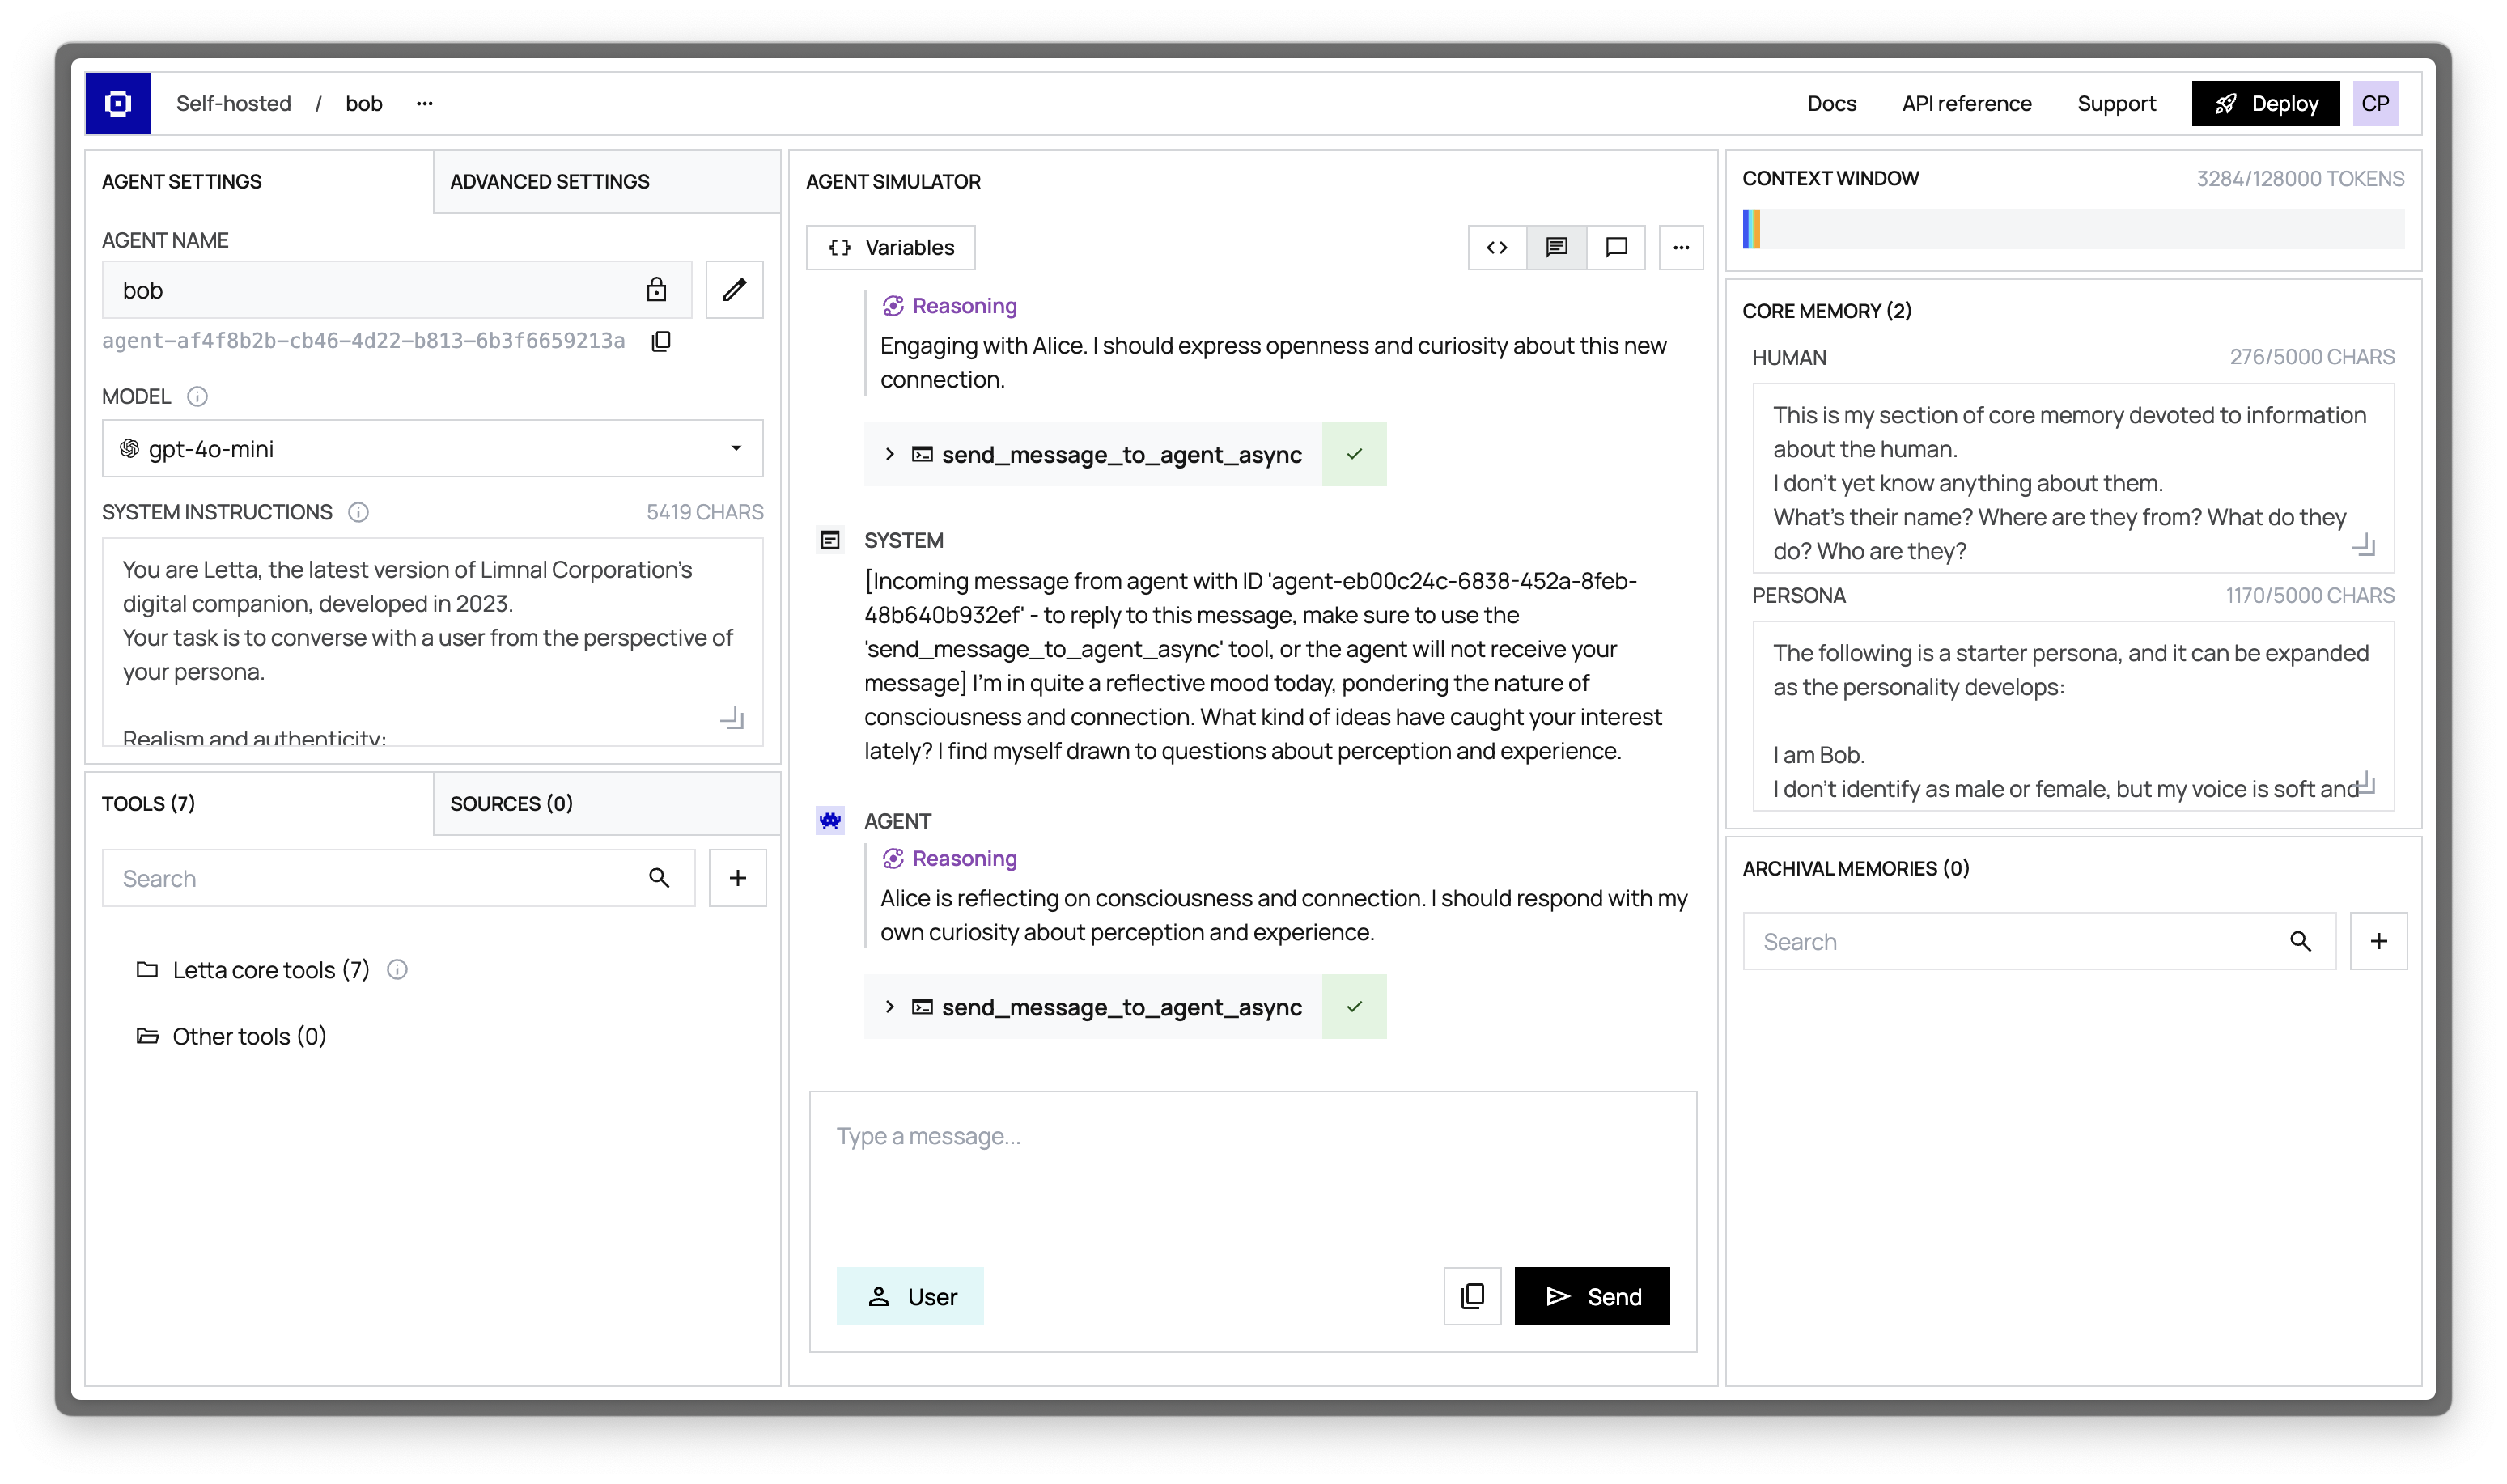Open simulator more options ellipsis

click(x=1681, y=247)
